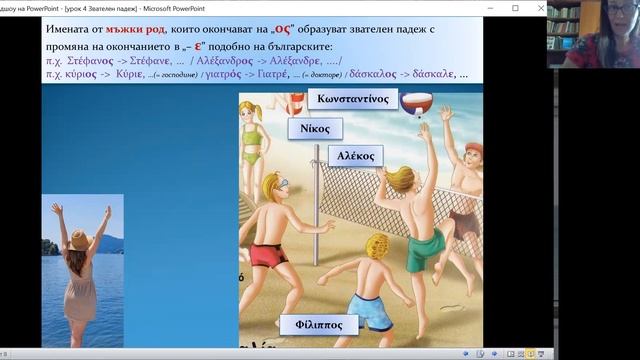Click the Κωνσταντίνος name label
The height and width of the screenshot is (360, 640).
353,99
